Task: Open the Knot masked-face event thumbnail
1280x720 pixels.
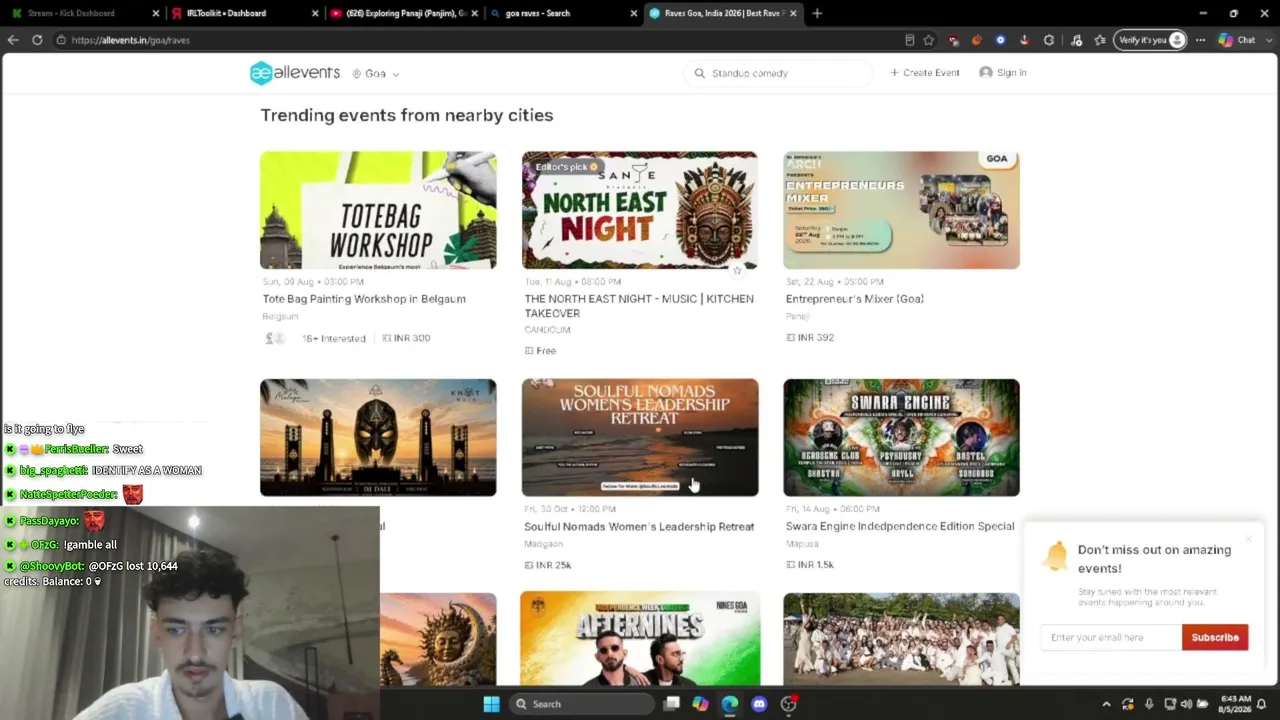Action: (x=378, y=437)
